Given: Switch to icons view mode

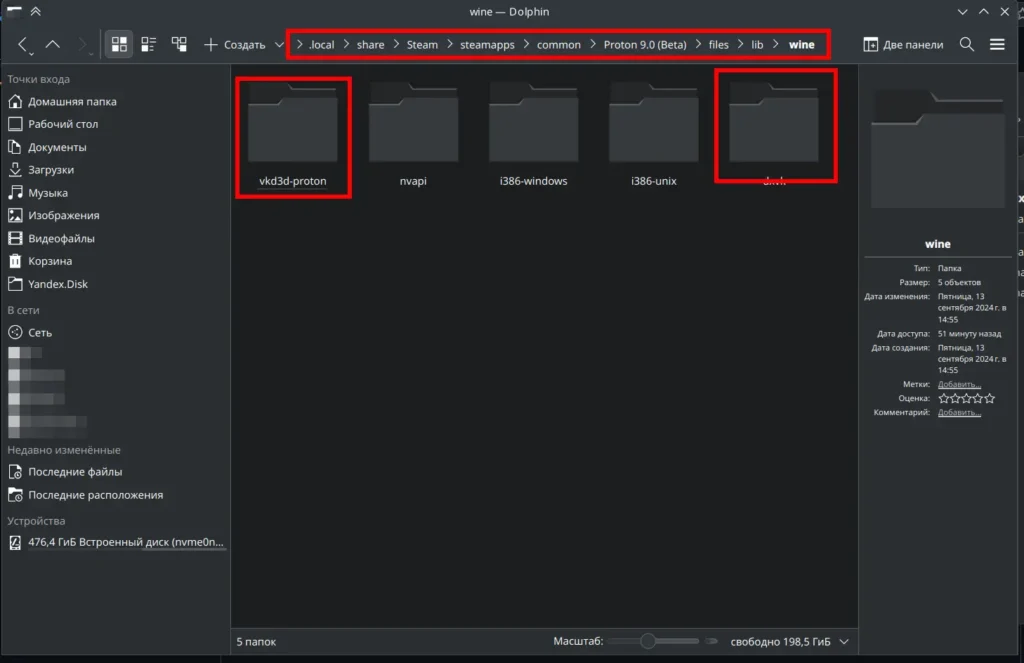Looking at the screenshot, I should [x=119, y=44].
